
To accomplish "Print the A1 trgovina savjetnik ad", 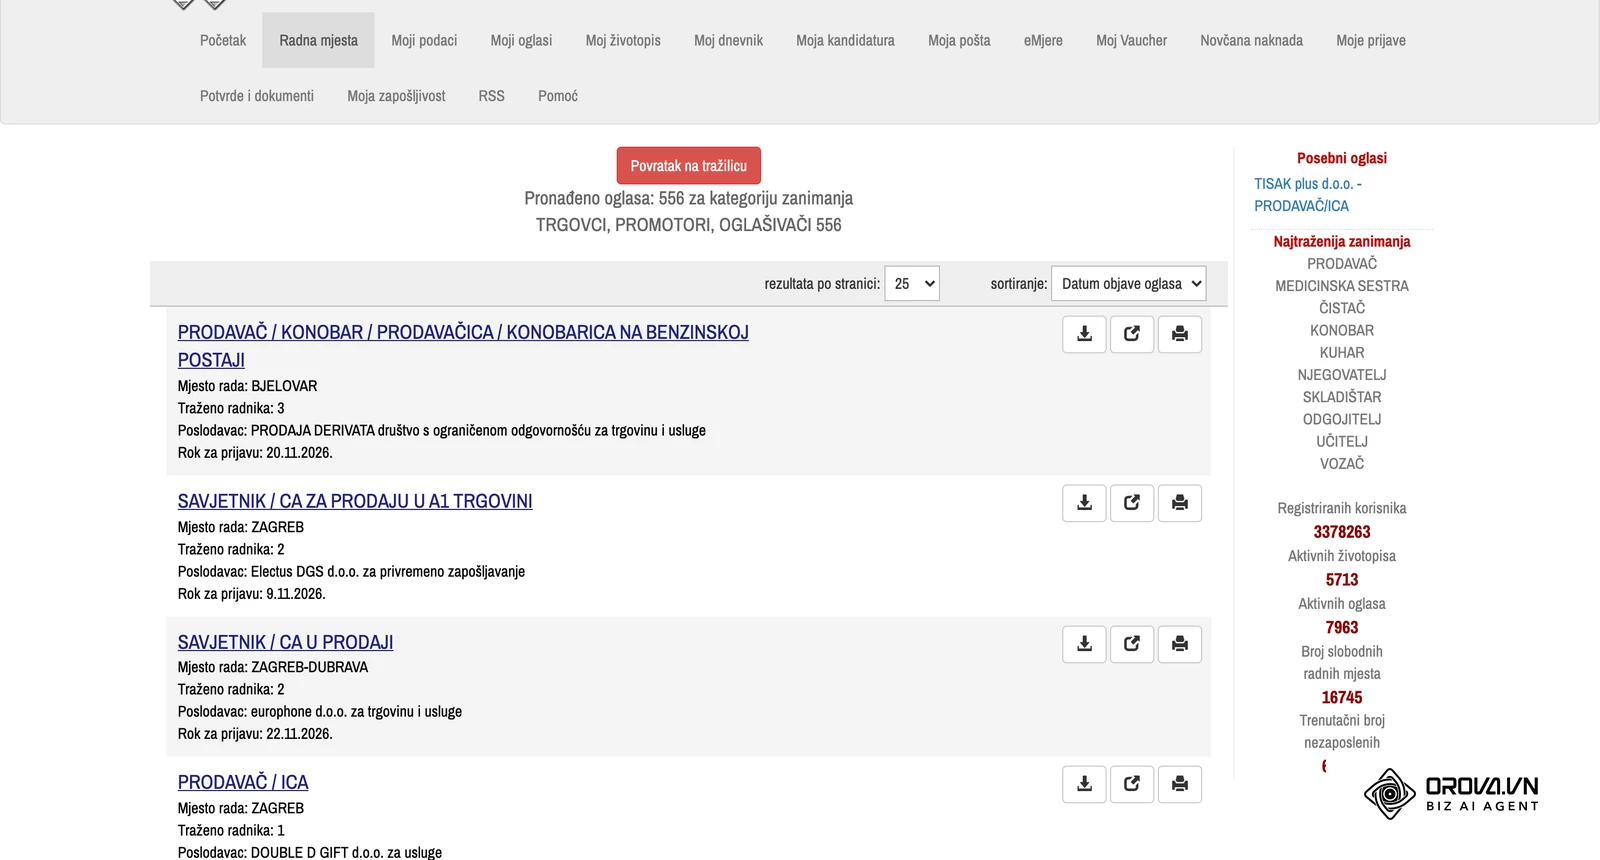I will (x=1180, y=503).
